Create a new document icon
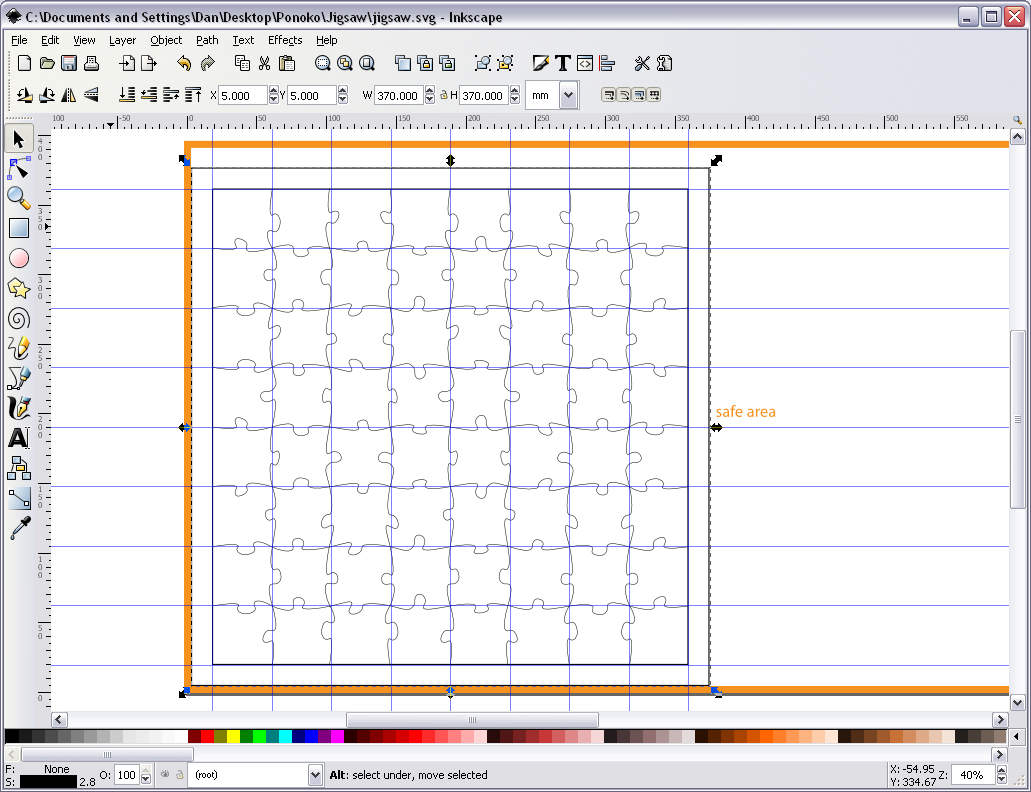 coord(24,63)
